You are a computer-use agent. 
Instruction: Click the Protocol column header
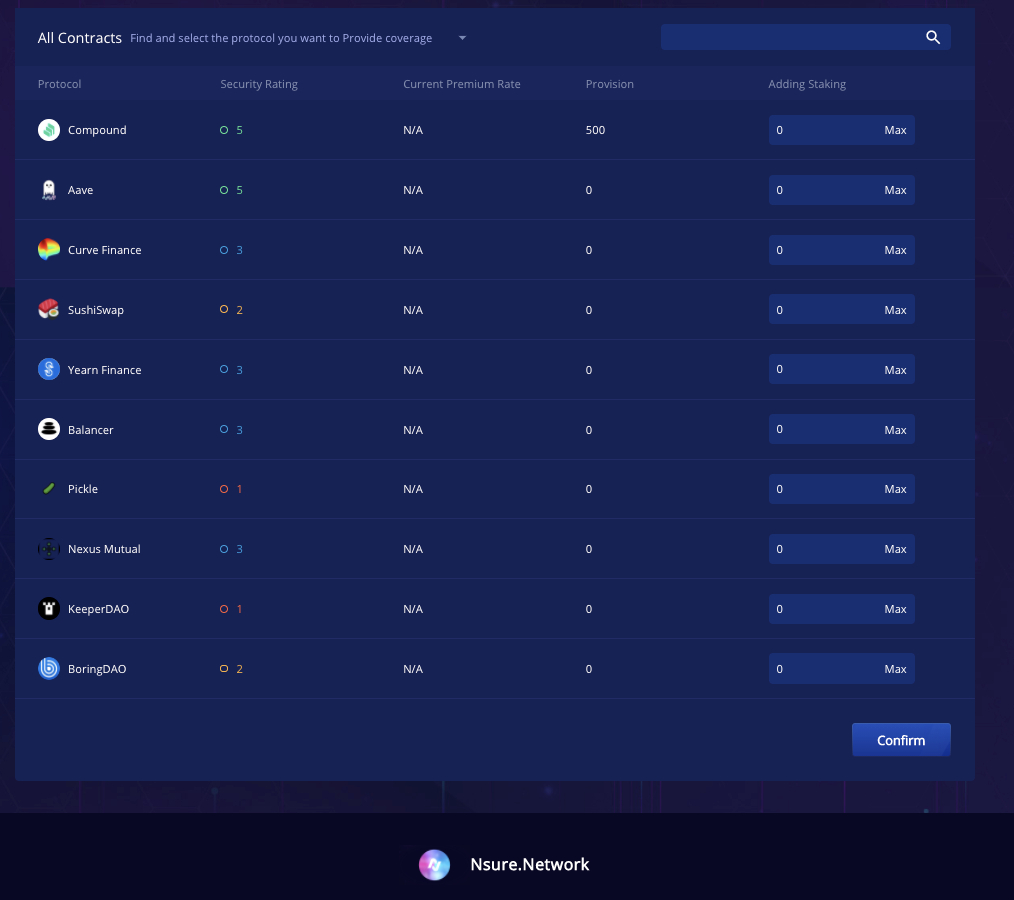pyautogui.click(x=59, y=84)
